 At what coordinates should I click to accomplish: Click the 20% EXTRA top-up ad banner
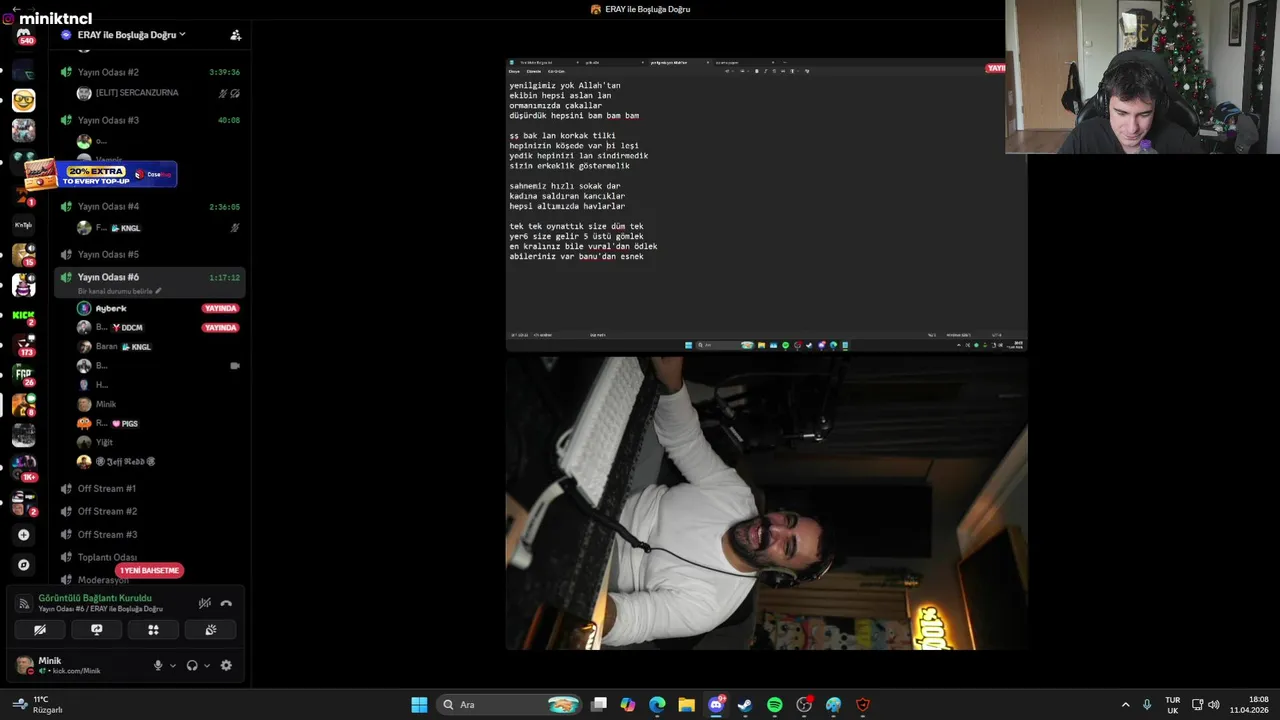point(100,174)
